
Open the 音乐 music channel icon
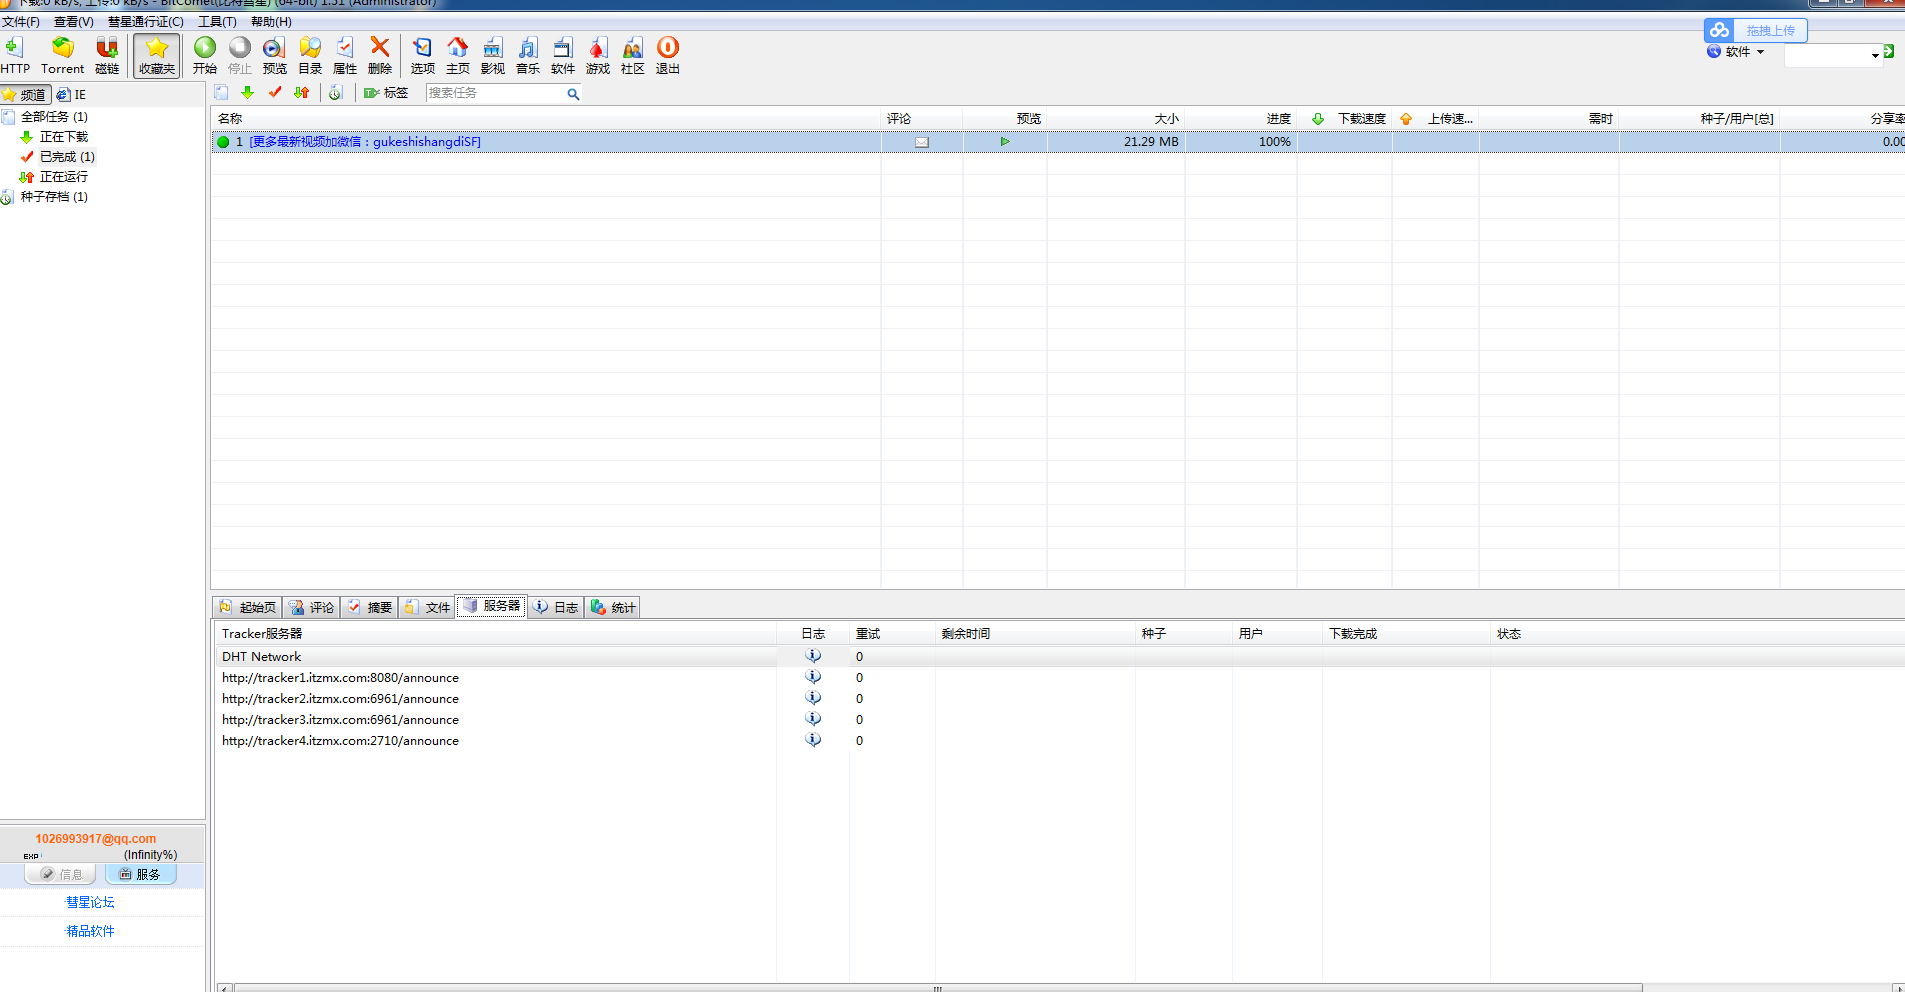point(528,55)
